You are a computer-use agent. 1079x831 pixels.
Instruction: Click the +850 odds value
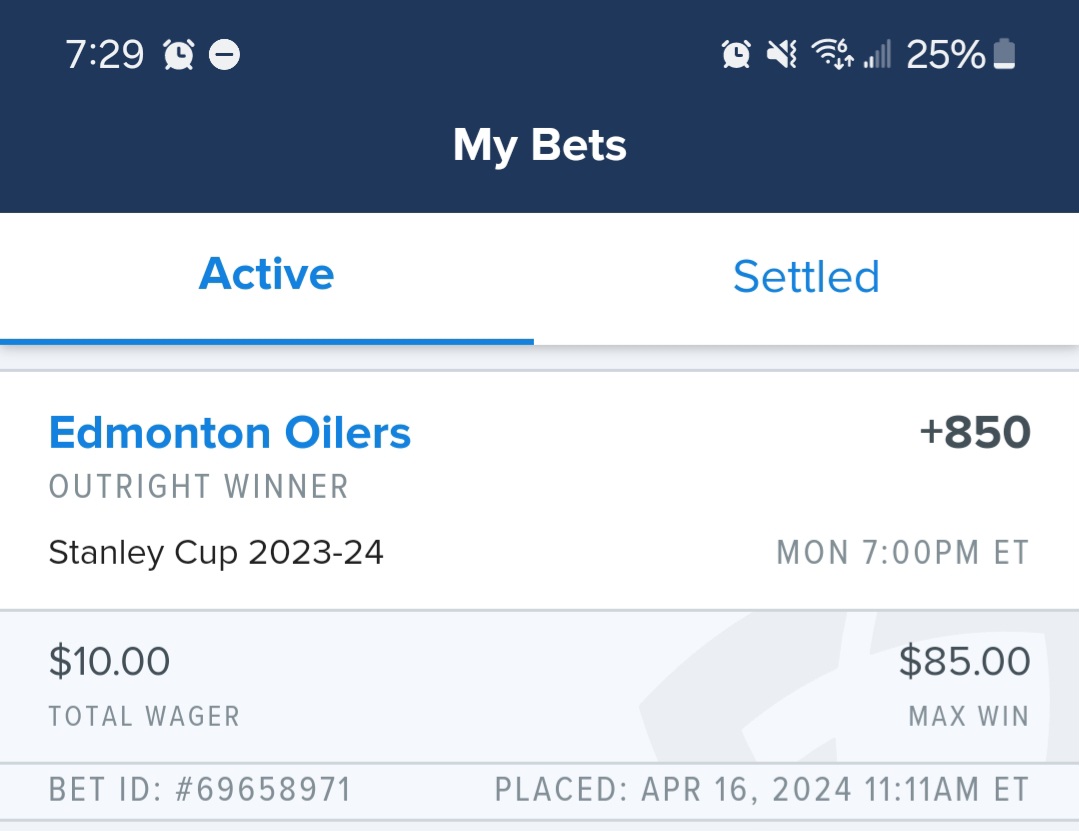click(x=975, y=433)
